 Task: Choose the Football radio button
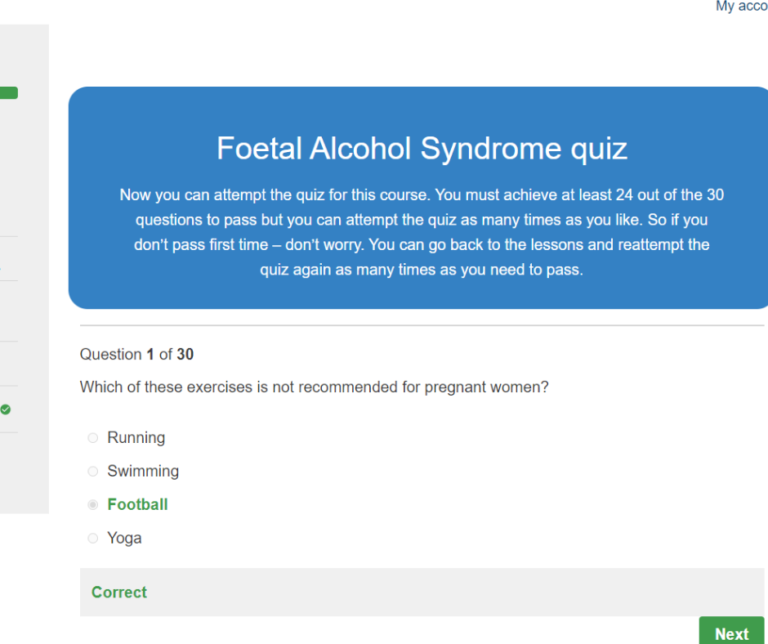(x=93, y=505)
